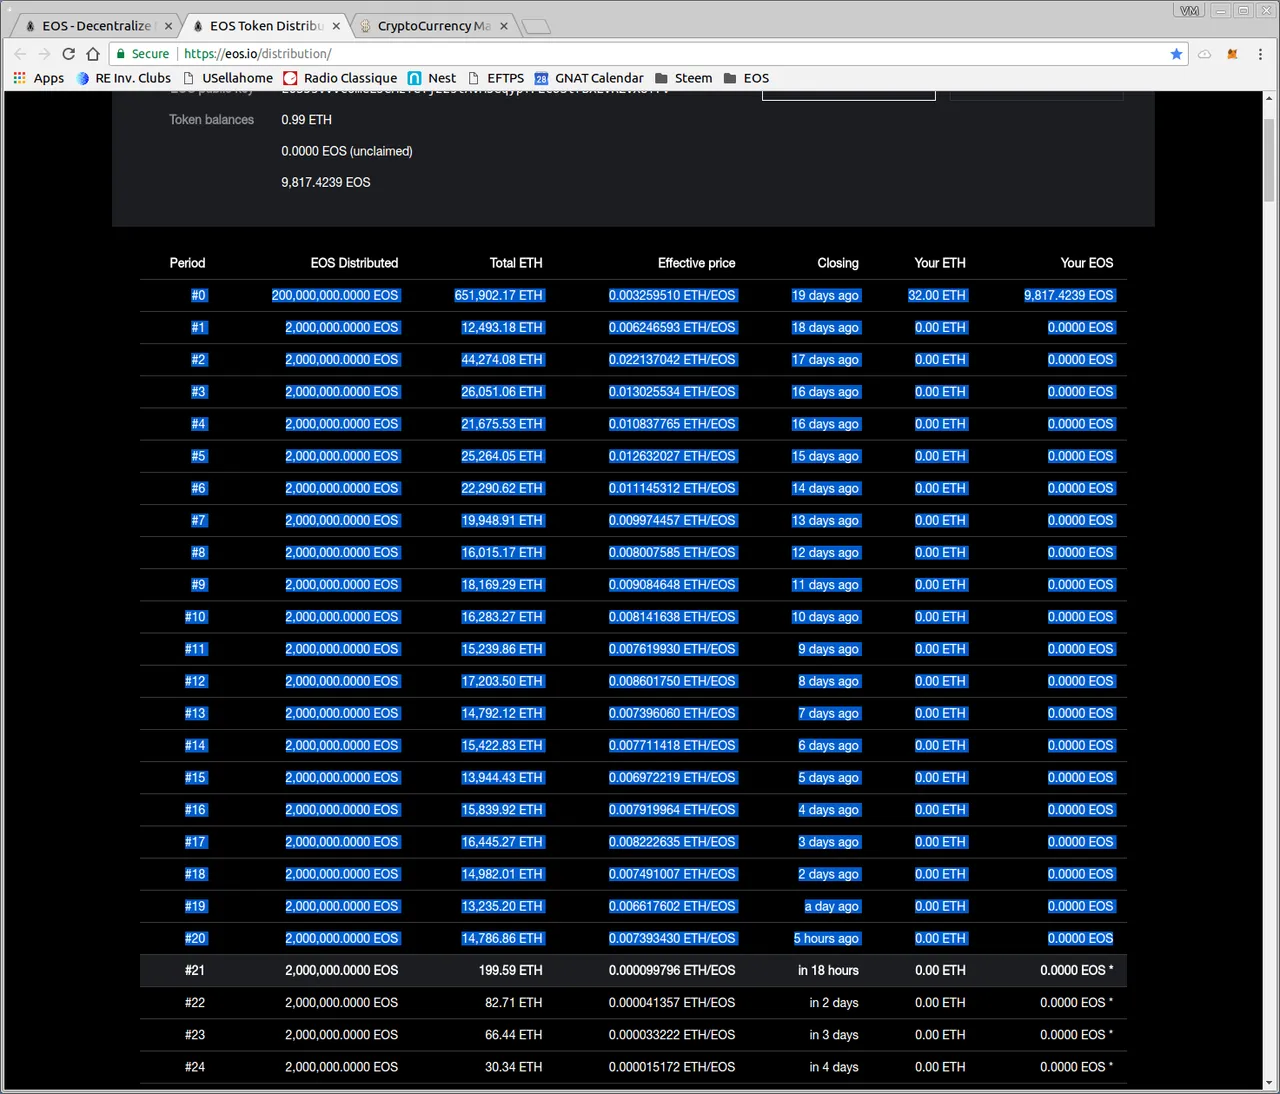Click 9,817.4239 EOS token balance
This screenshot has height=1094, width=1280.
click(326, 183)
